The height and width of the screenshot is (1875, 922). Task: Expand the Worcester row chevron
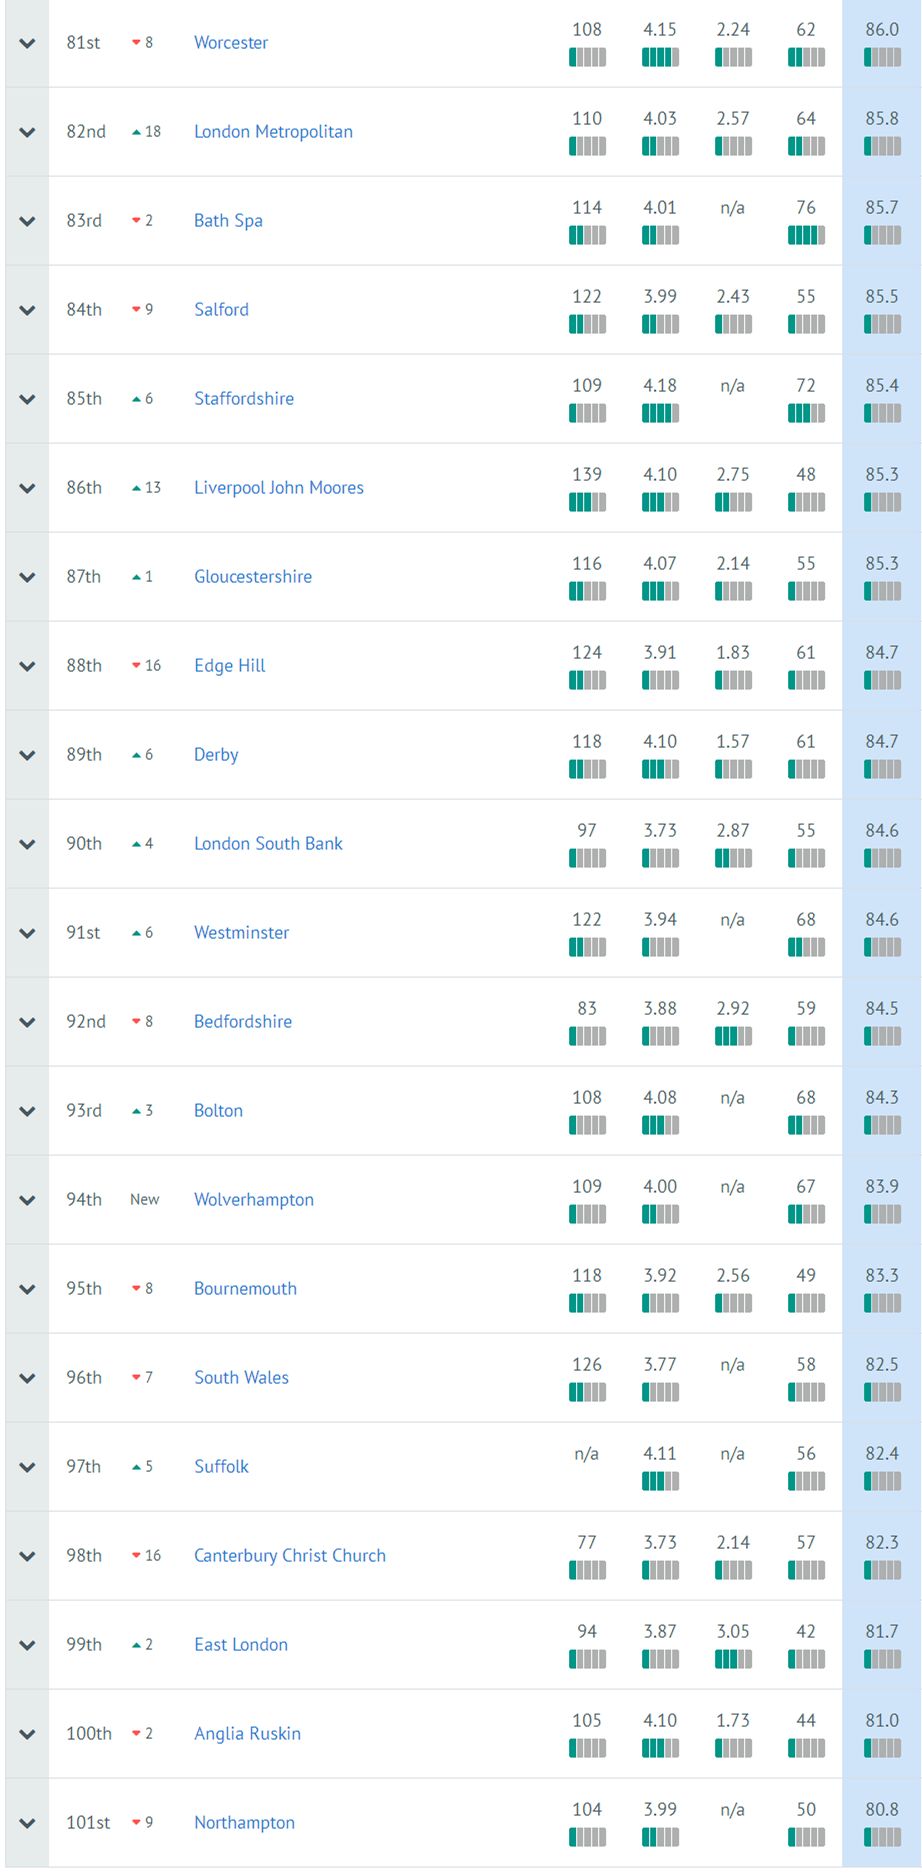point(27,43)
